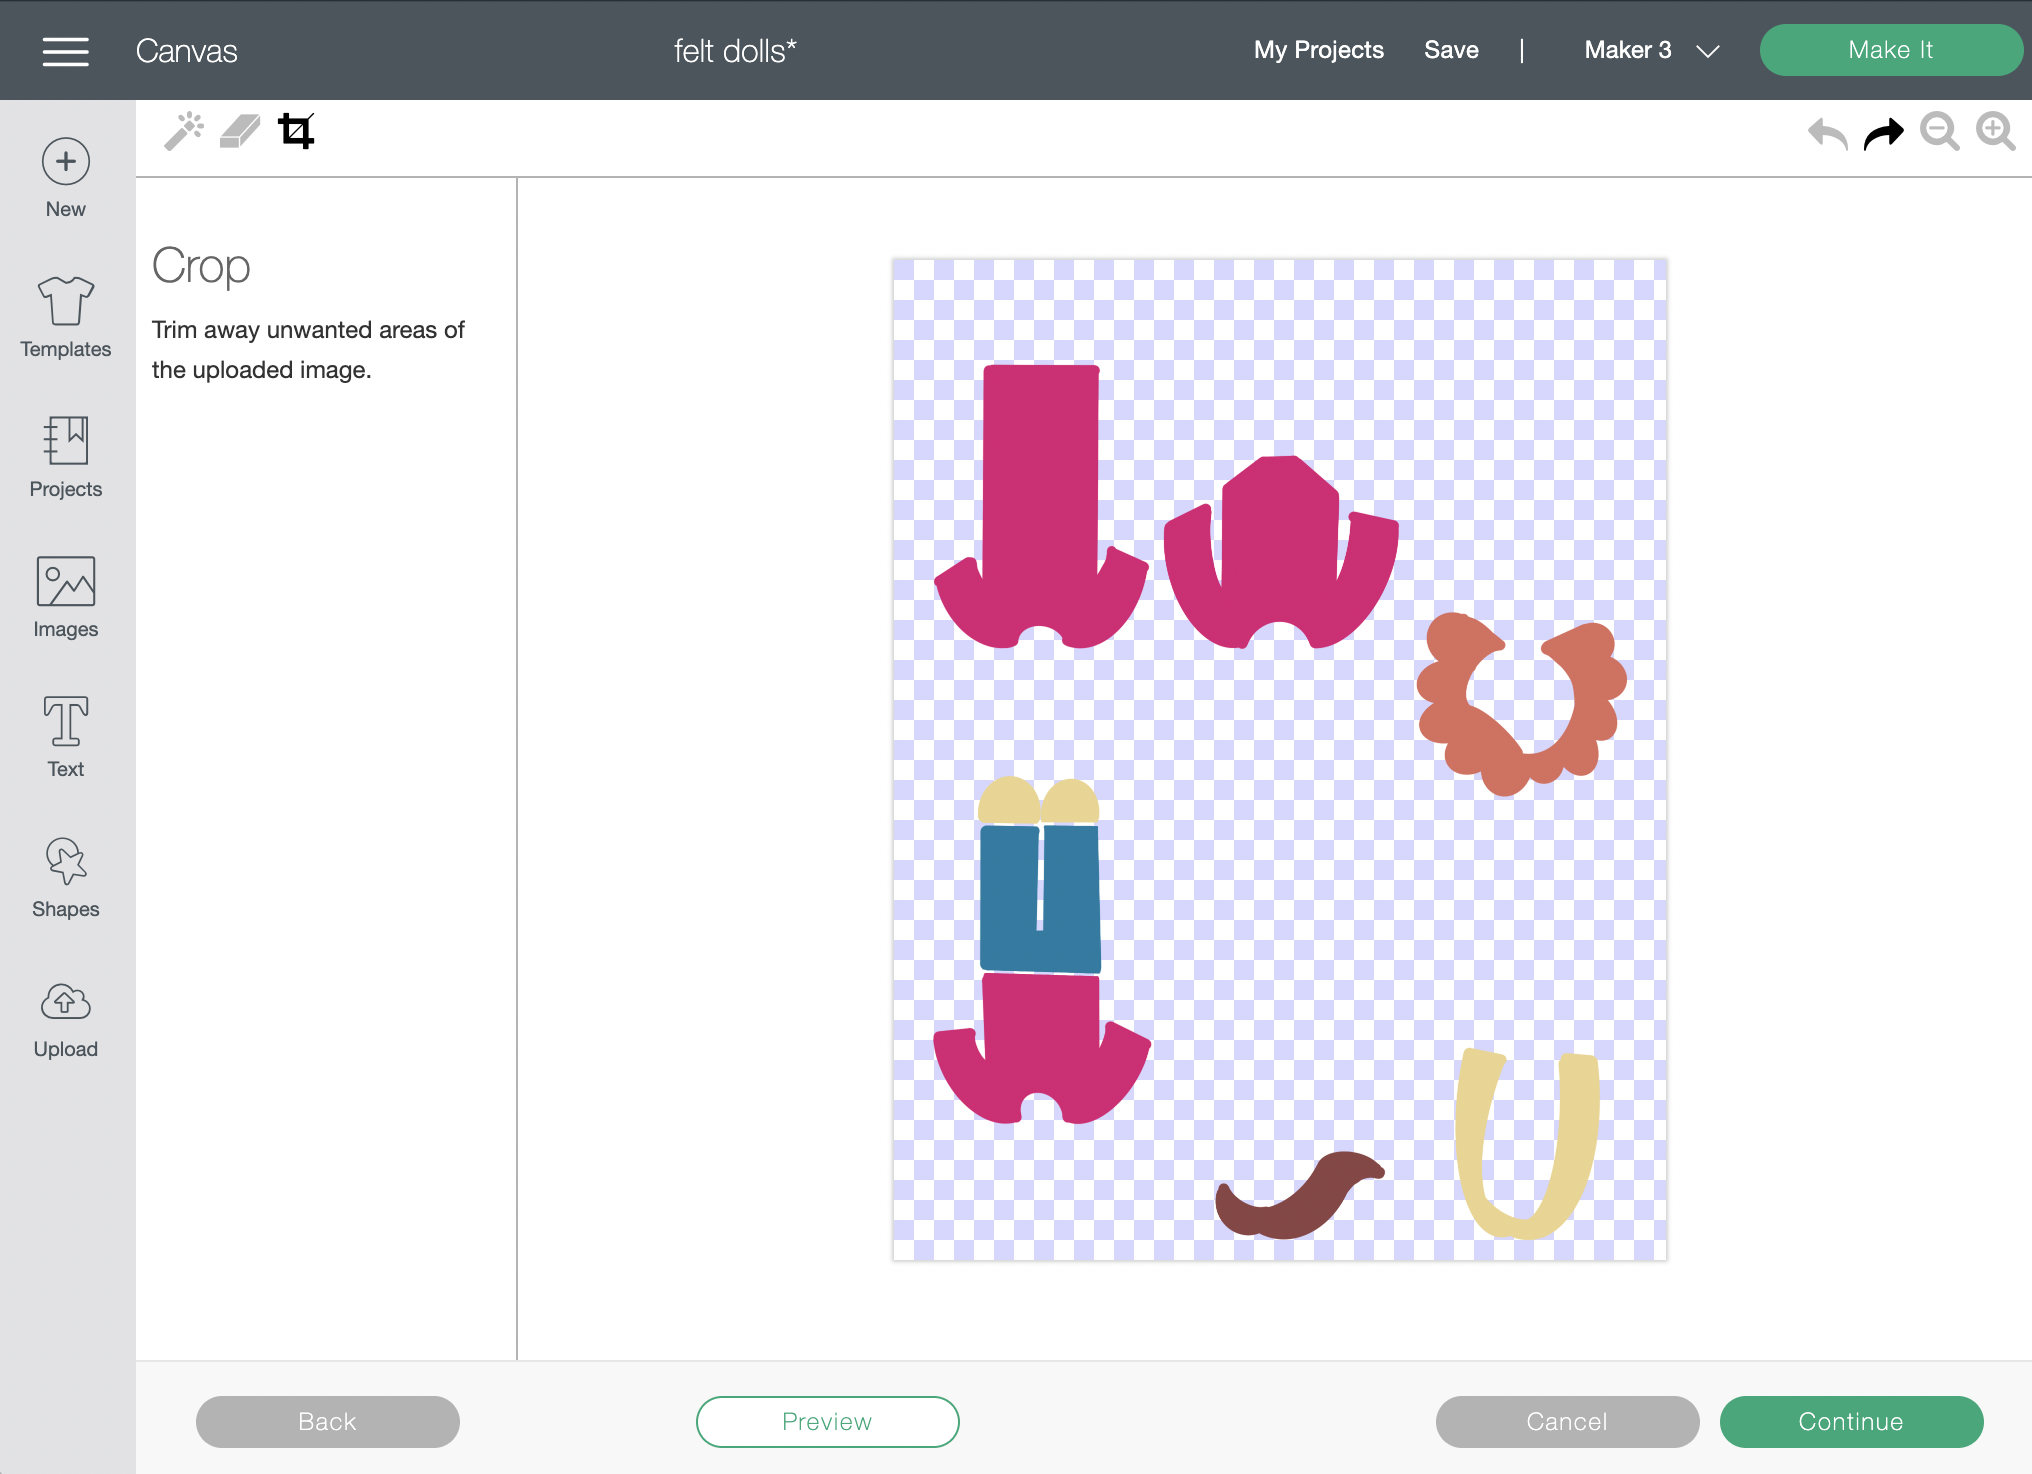Activate the Crop tool
Screen dimensions: 2032x1474
point(296,131)
